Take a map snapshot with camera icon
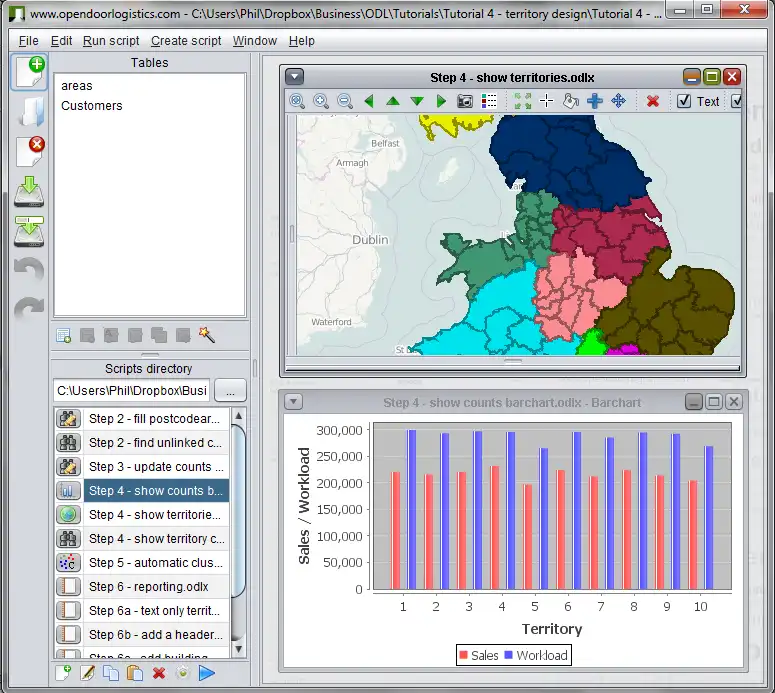 [465, 101]
